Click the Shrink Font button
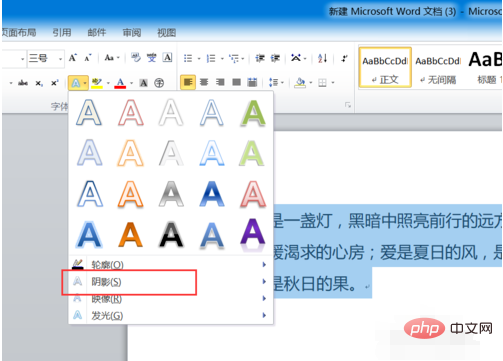The height and width of the screenshot is (361, 503). pyautogui.click(x=88, y=58)
